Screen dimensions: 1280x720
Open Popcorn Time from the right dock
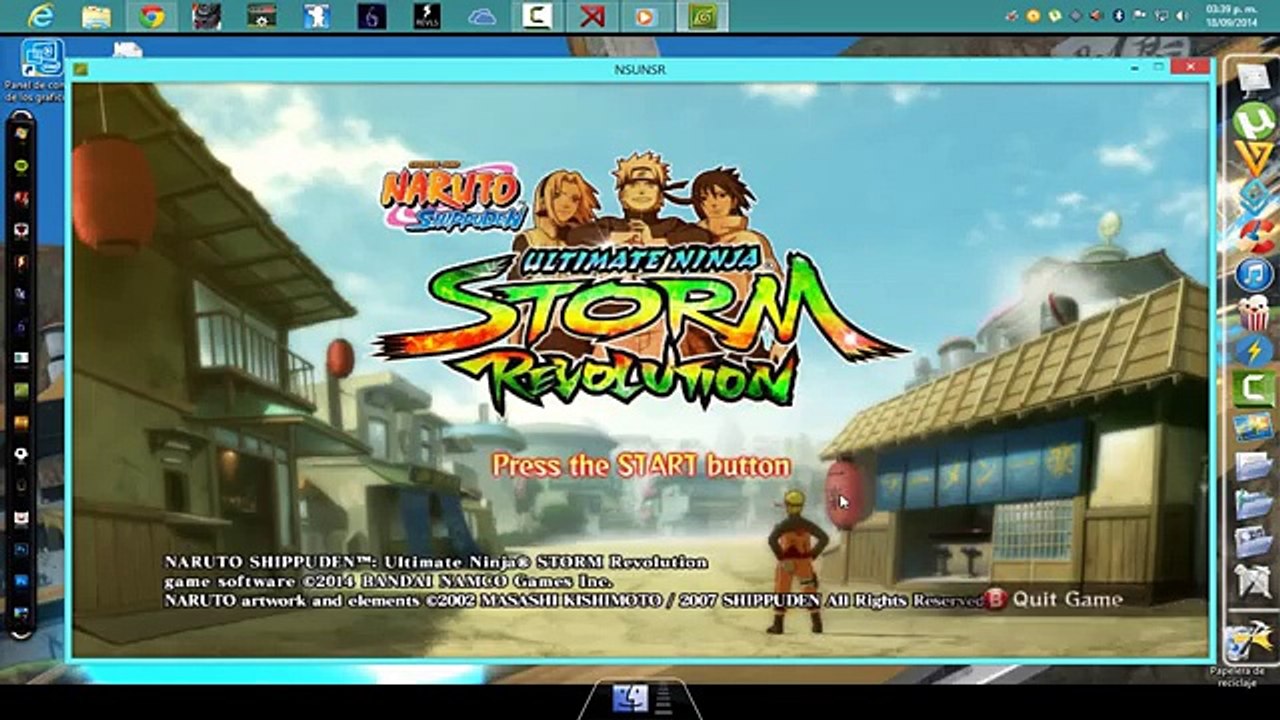point(1254,312)
